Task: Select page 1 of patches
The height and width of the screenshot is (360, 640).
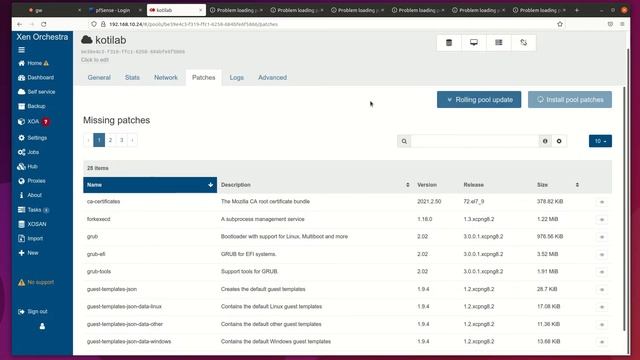Action: pos(99,140)
